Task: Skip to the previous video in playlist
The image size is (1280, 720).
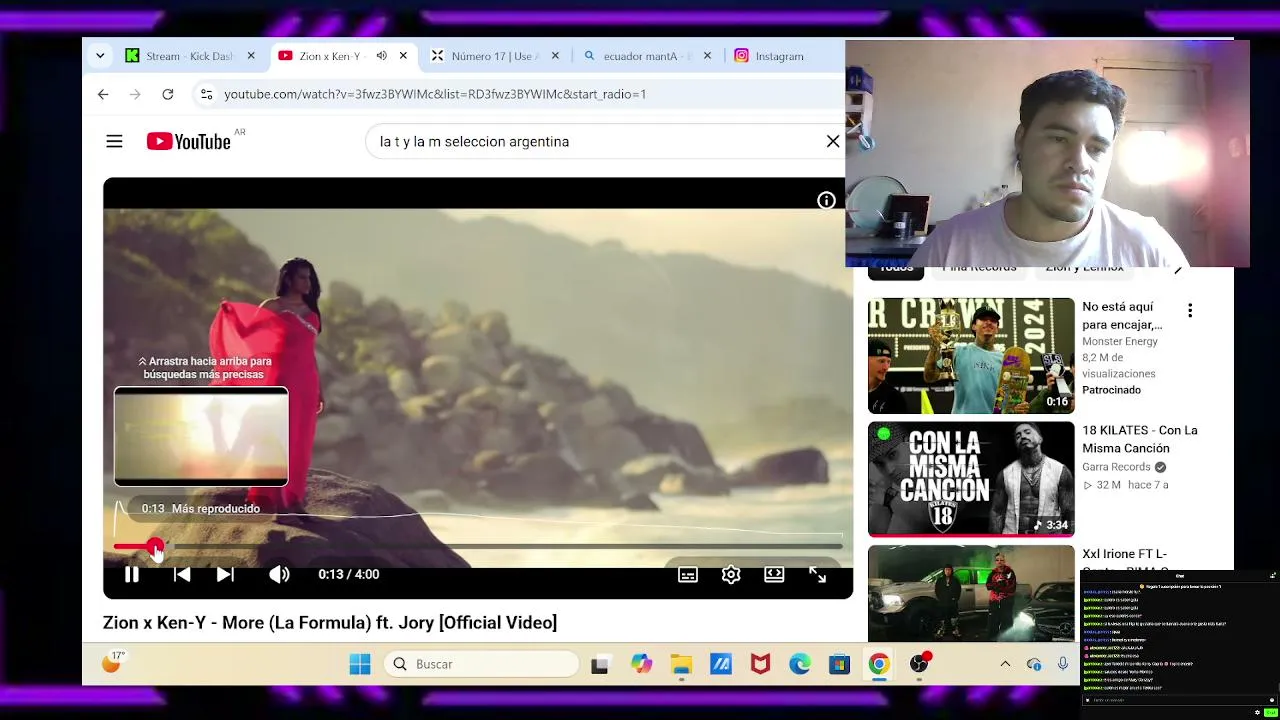Action: tap(182, 574)
